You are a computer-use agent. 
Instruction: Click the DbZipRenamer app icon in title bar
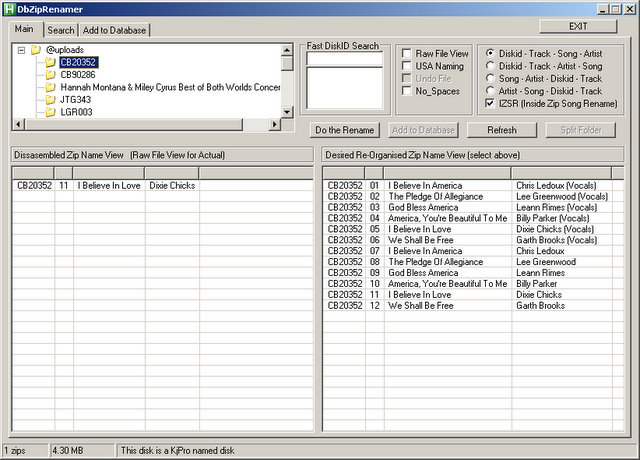pos(10,9)
